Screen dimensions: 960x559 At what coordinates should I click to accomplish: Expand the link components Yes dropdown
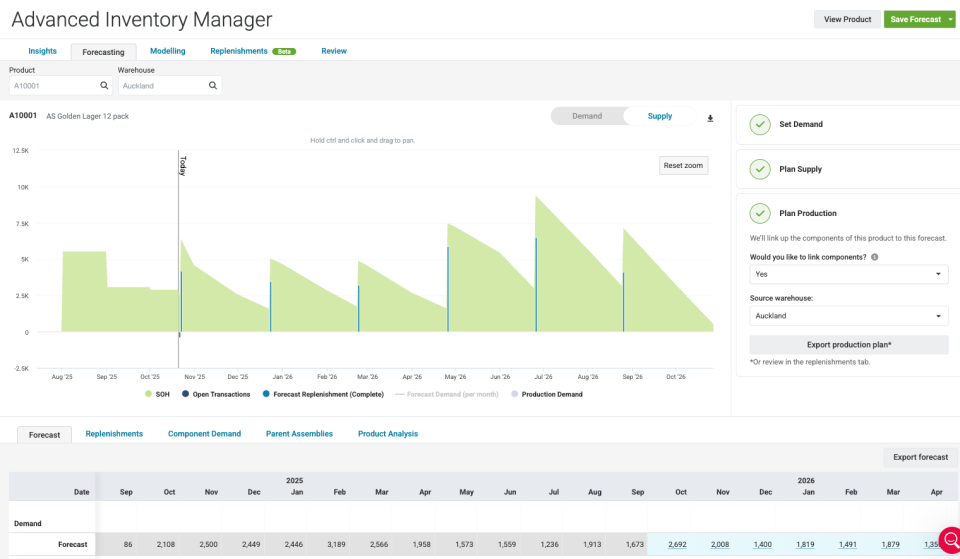pyautogui.click(x=848, y=274)
